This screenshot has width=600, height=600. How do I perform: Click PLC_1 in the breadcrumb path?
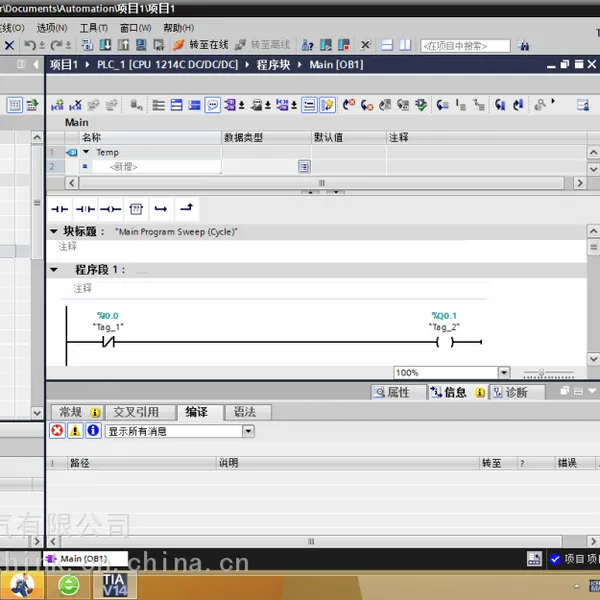pos(167,65)
